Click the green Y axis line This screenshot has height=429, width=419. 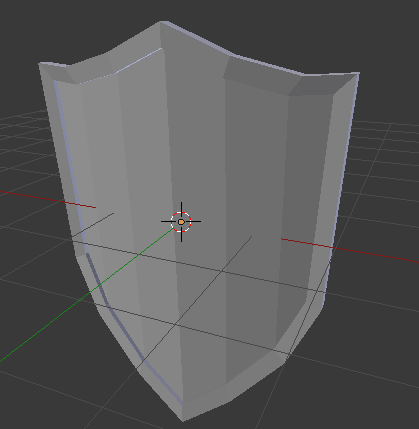click(87, 294)
